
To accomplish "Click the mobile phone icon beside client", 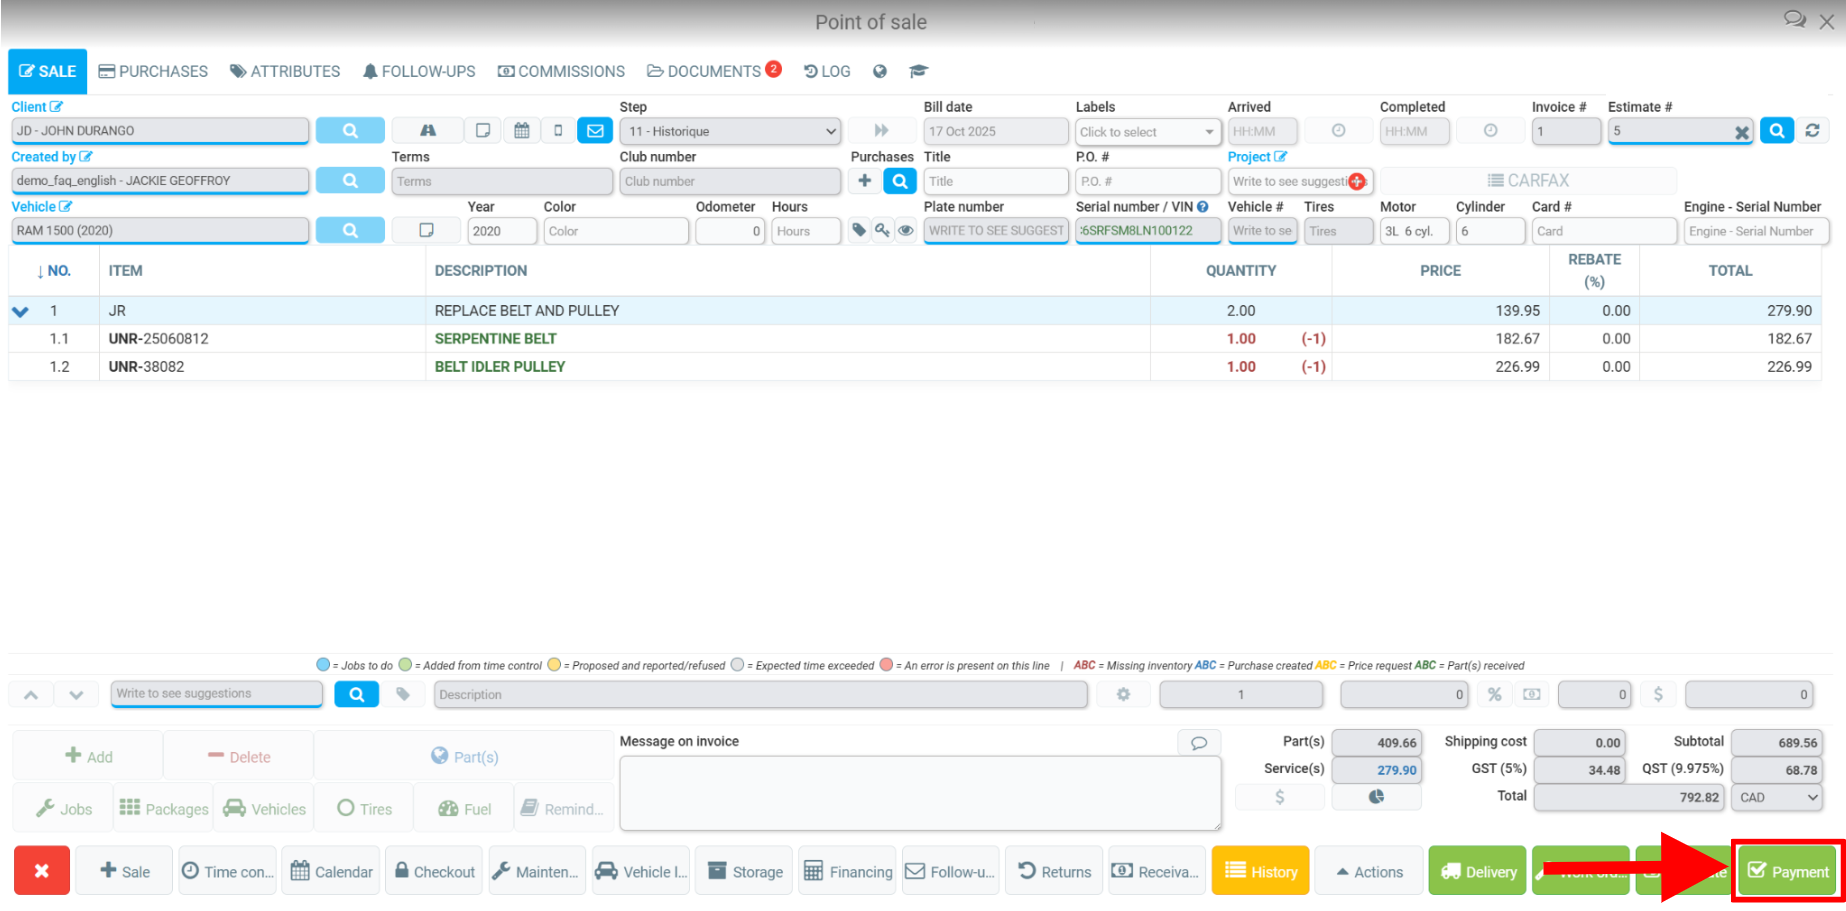I will tap(558, 131).
